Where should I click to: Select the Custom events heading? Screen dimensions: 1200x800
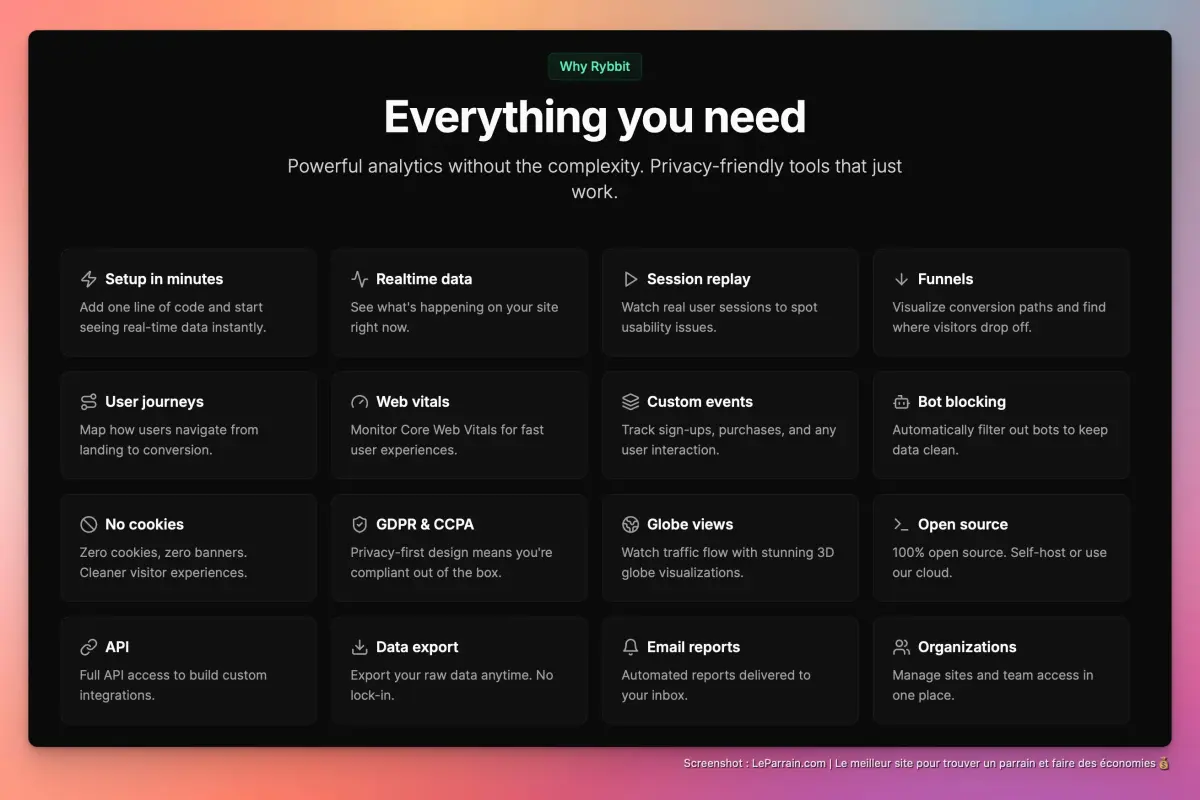[700, 402]
